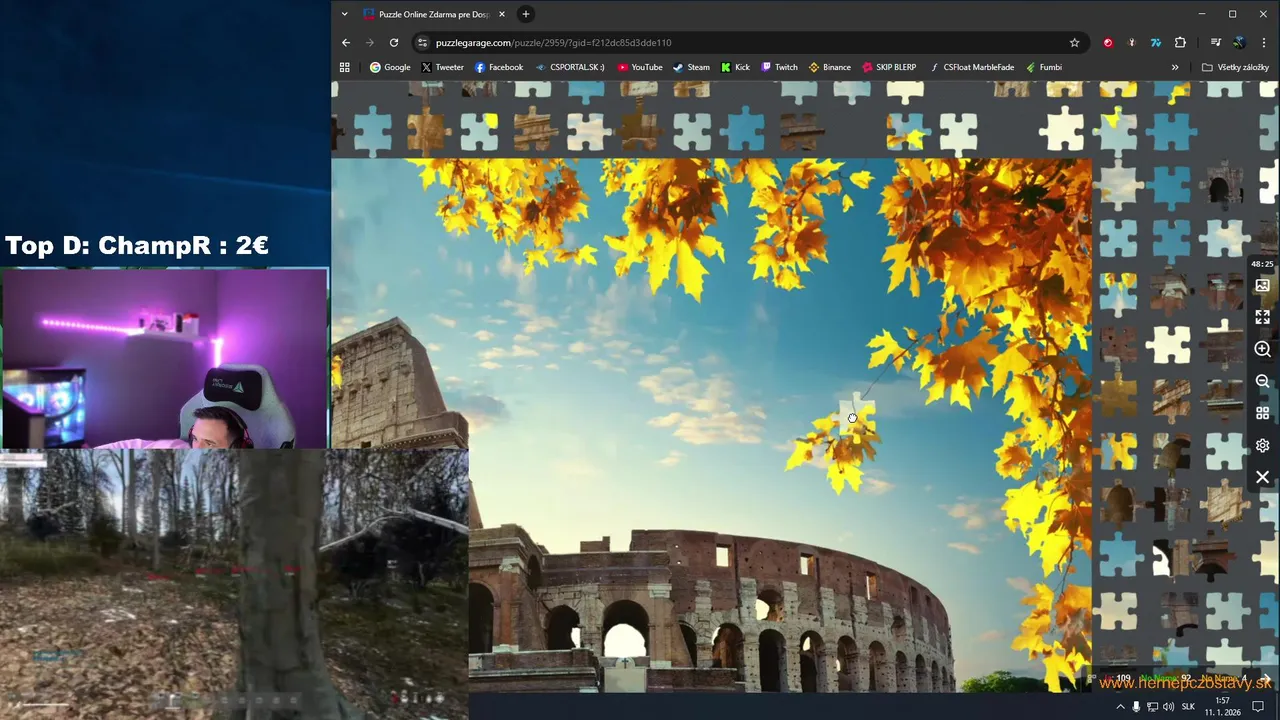Click the puzzle timer 48:25

[x=1262, y=264]
